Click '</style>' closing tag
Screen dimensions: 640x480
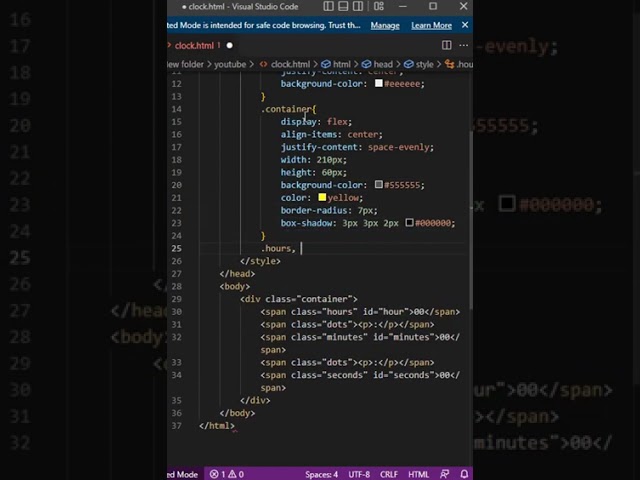[x=260, y=261]
